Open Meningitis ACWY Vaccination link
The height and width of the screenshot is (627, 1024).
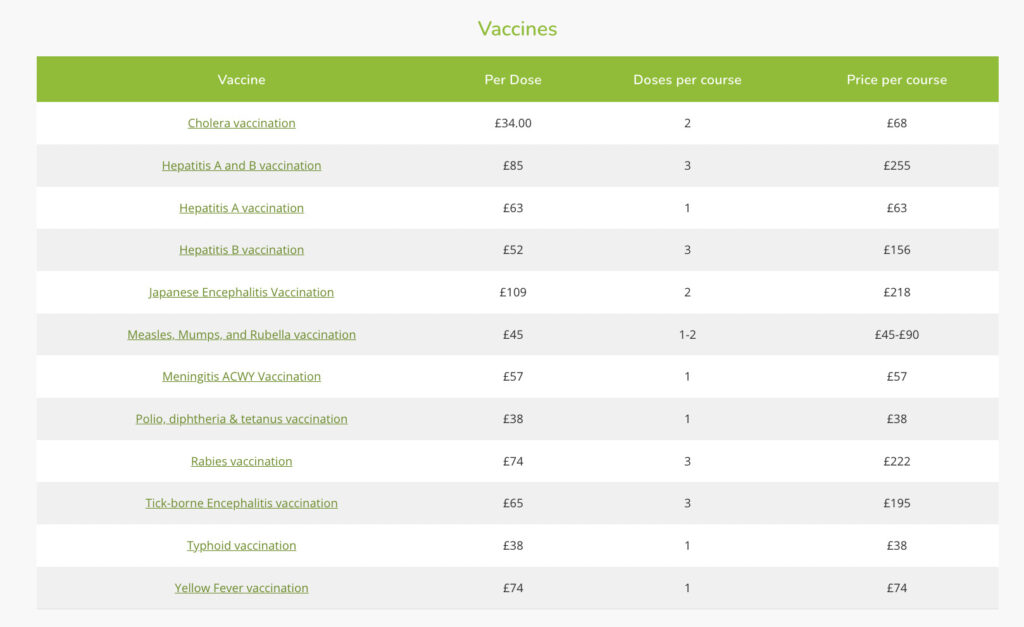click(x=241, y=377)
